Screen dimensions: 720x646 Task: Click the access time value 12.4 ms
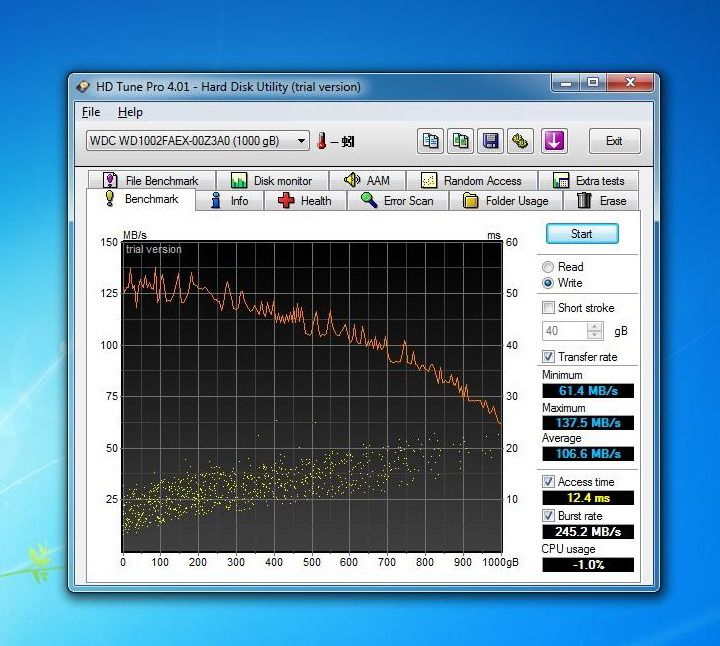pos(588,498)
